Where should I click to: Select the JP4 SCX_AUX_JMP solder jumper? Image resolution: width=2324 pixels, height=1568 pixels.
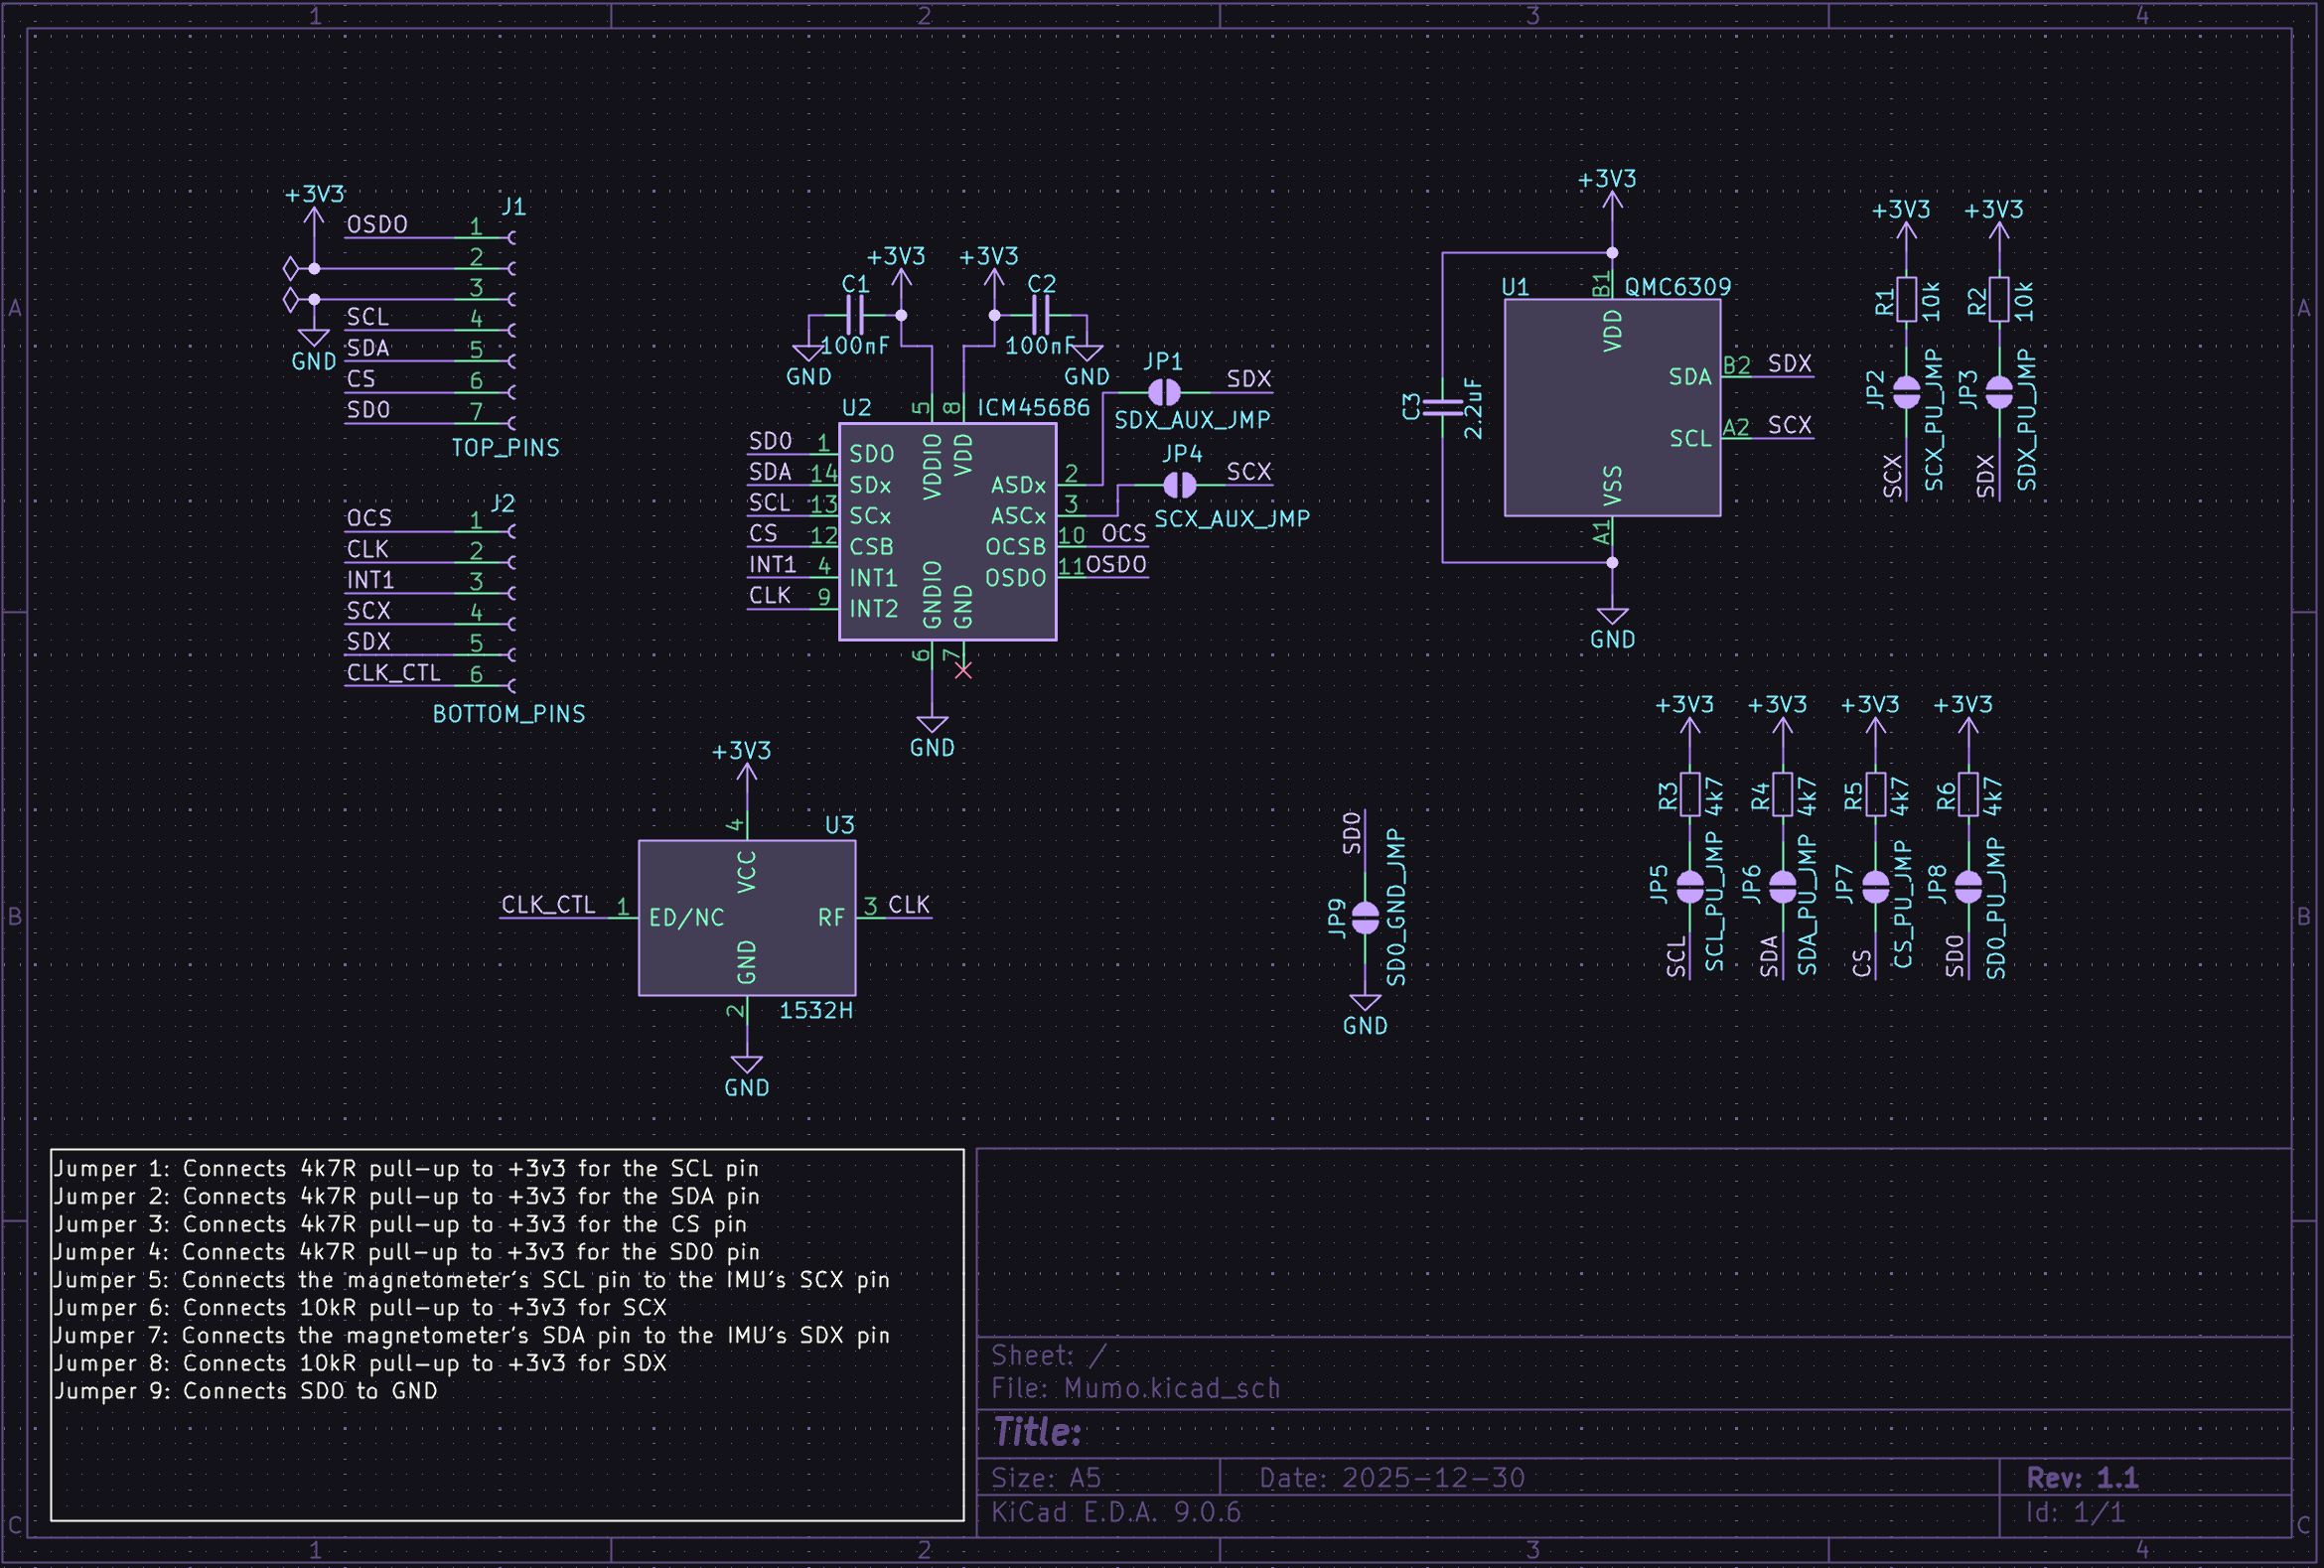click(1179, 485)
